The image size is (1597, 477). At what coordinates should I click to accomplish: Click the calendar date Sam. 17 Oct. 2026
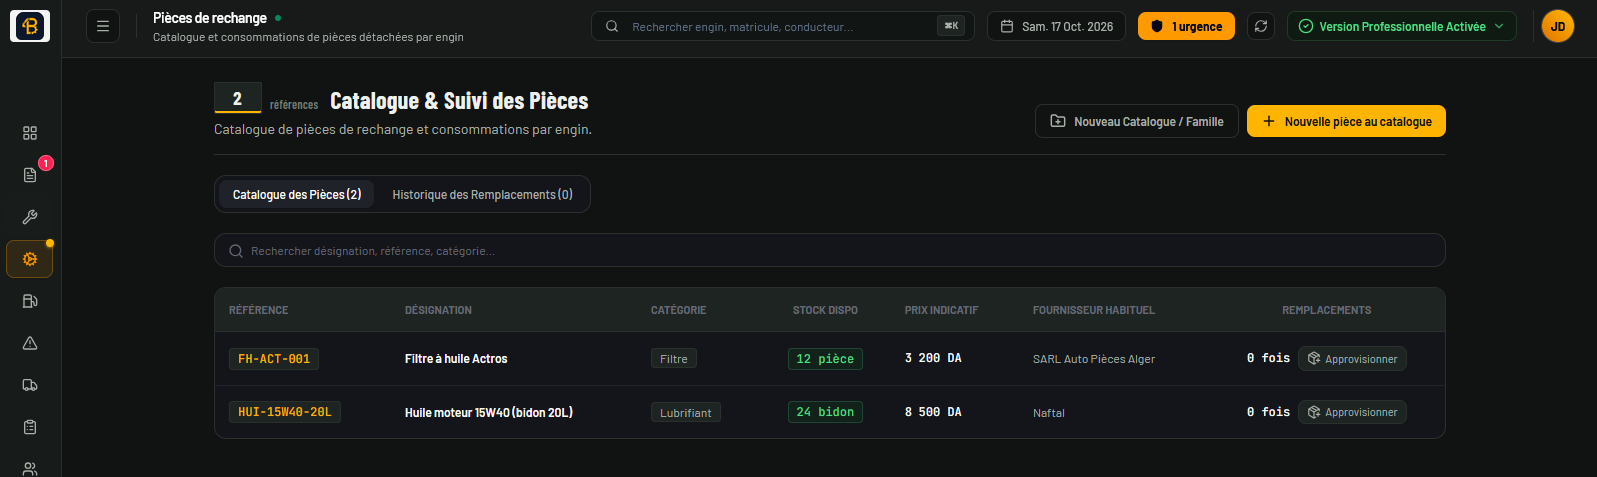(1056, 26)
